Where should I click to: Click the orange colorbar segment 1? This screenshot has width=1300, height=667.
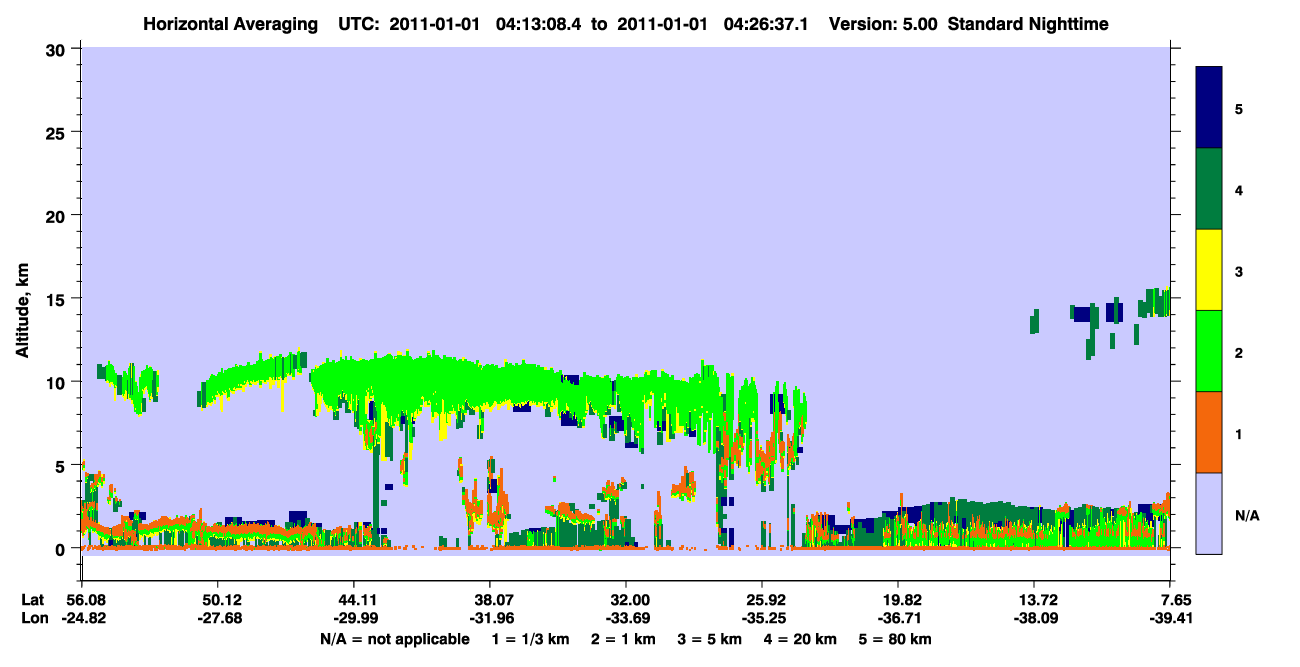[x=1209, y=432]
